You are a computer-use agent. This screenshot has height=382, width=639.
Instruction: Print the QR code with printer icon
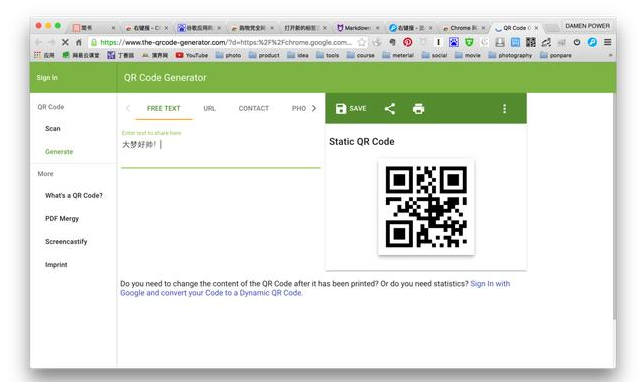419,108
